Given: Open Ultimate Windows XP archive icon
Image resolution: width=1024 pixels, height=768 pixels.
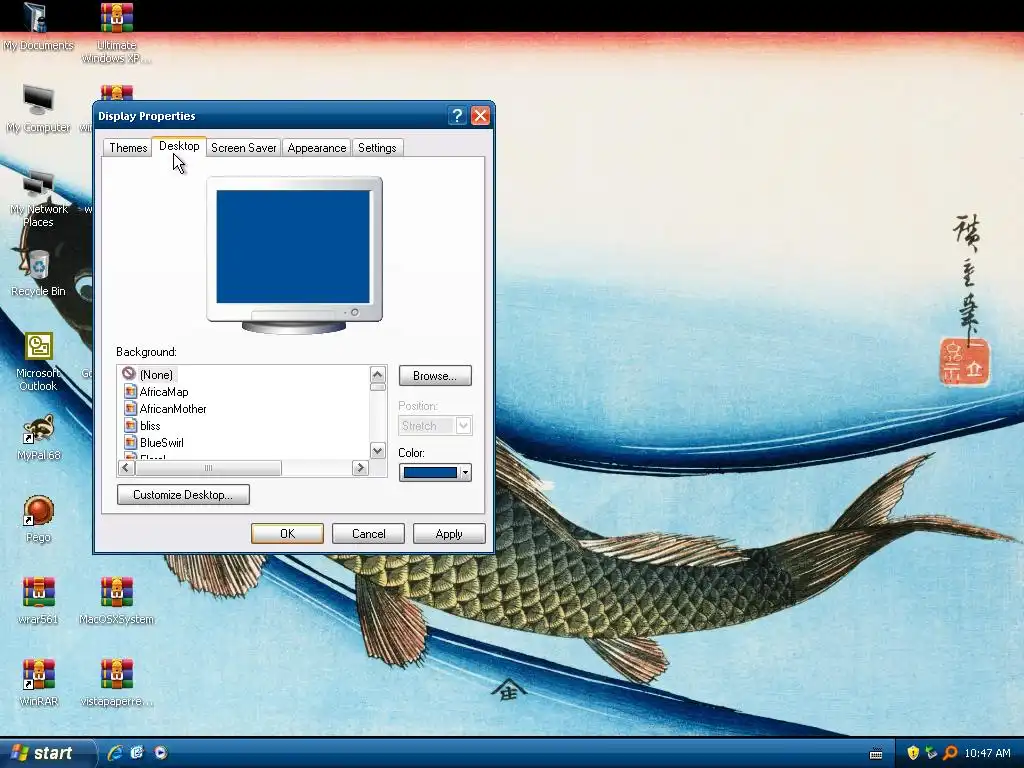Looking at the screenshot, I should click(116, 33).
